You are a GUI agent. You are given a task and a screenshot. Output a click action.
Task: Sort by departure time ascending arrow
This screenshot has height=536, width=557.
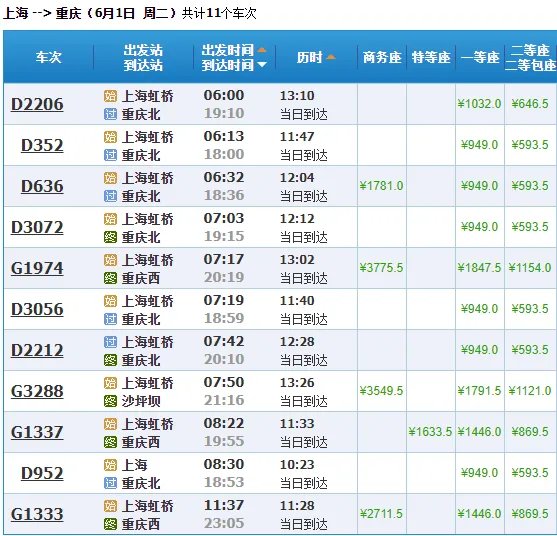(262, 50)
